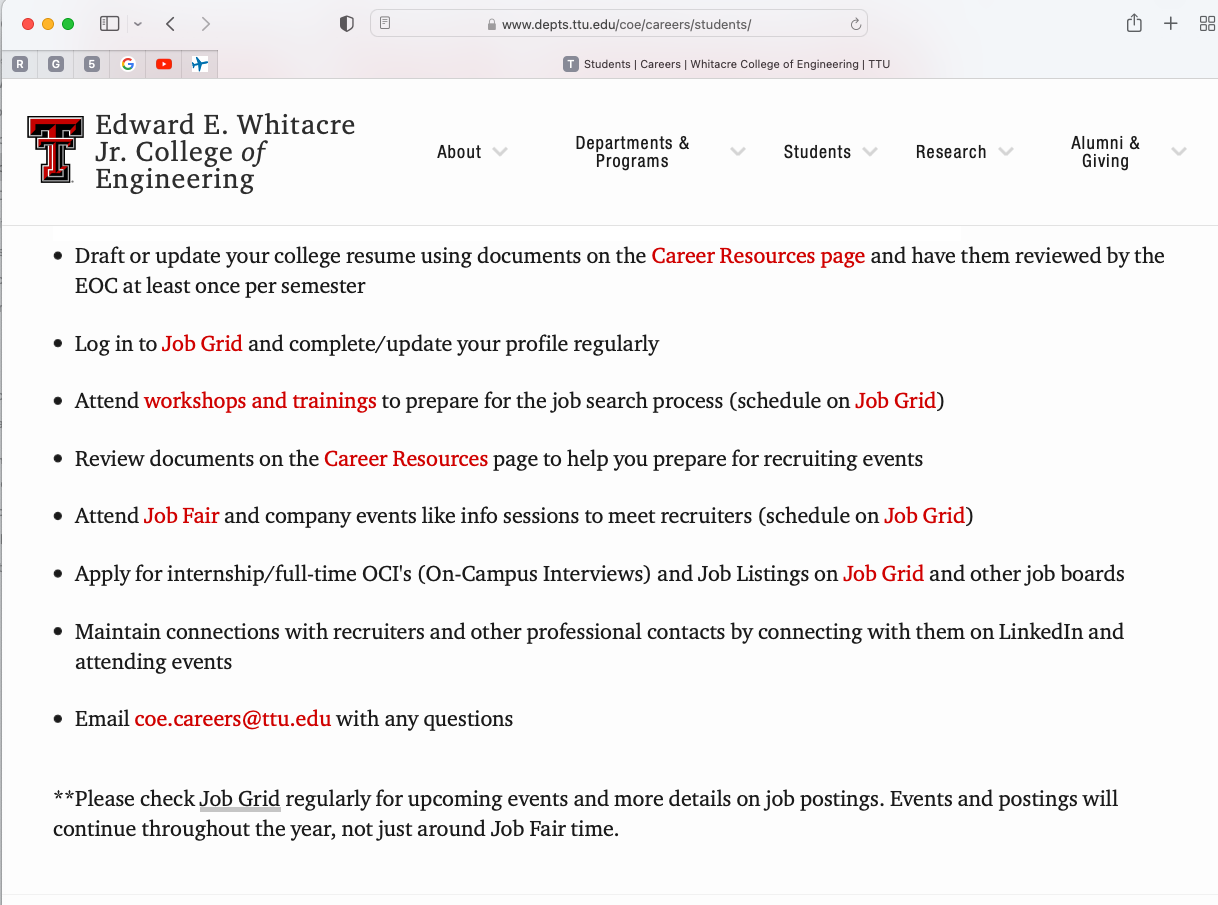Show the tab overview grid
Image resolution: width=1218 pixels, height=905 pixels.
coord(1207,24)
